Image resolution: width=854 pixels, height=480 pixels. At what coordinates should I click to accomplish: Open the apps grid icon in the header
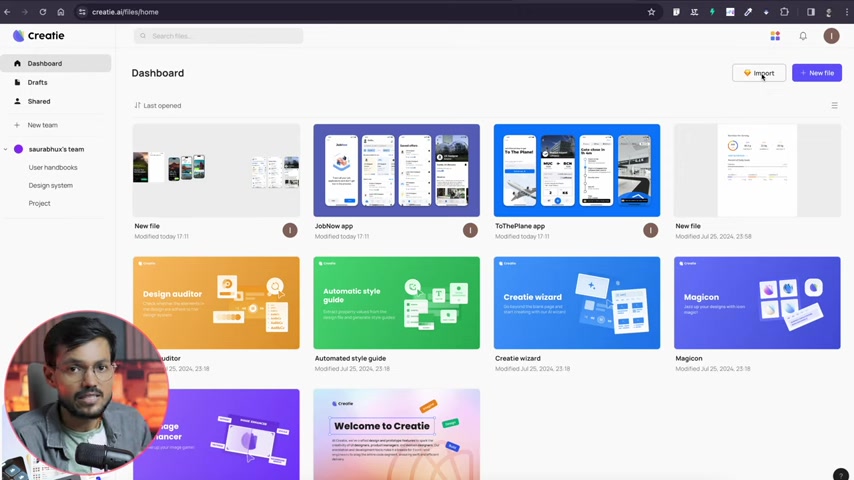(775, 36)
